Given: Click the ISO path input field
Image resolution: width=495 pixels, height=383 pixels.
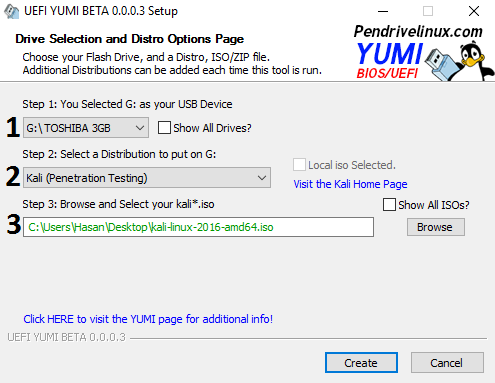Looking at the screenshot, I should pos(198,227).
